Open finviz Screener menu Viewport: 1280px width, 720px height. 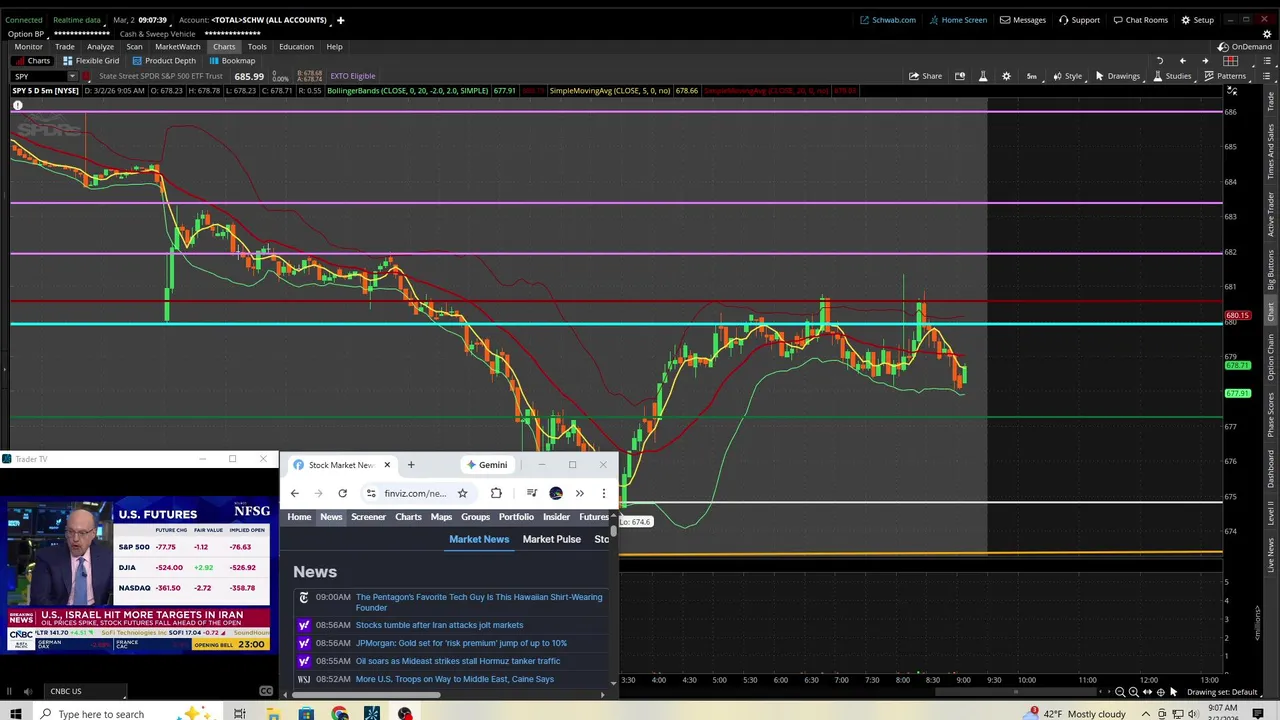368,517
